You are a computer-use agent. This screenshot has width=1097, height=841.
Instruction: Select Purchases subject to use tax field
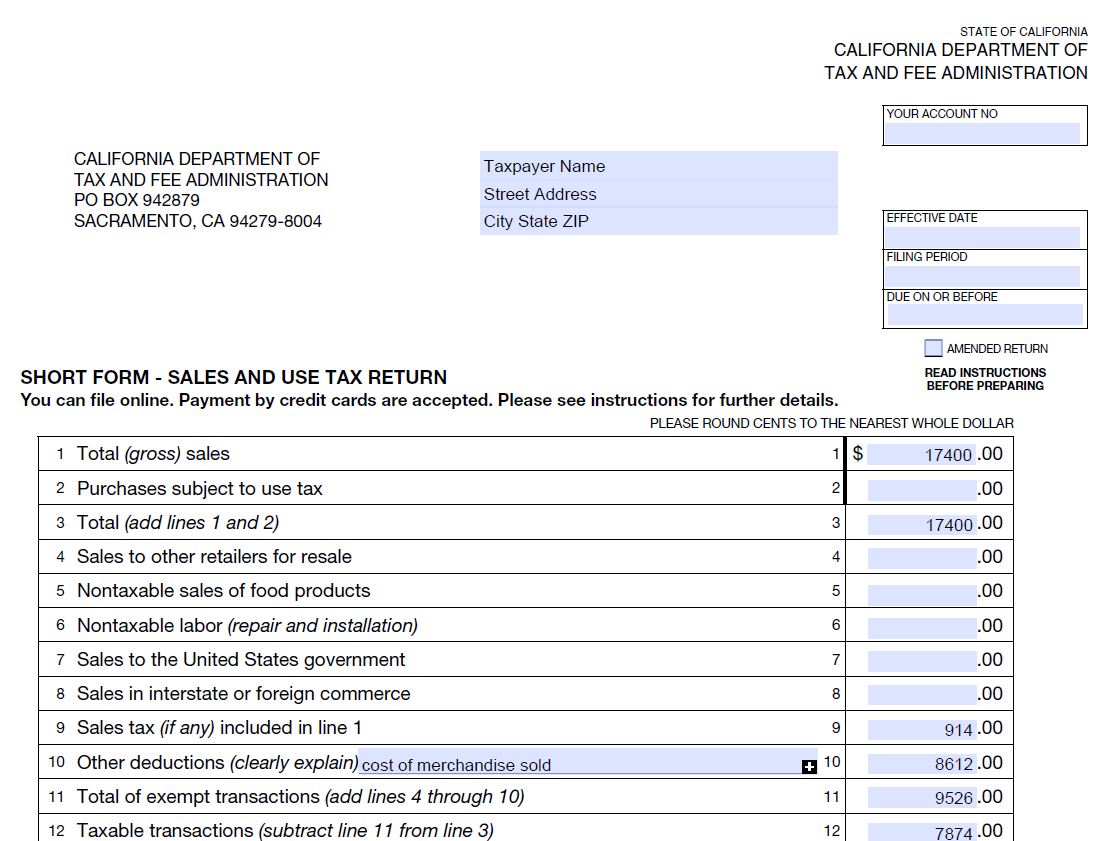921,489
